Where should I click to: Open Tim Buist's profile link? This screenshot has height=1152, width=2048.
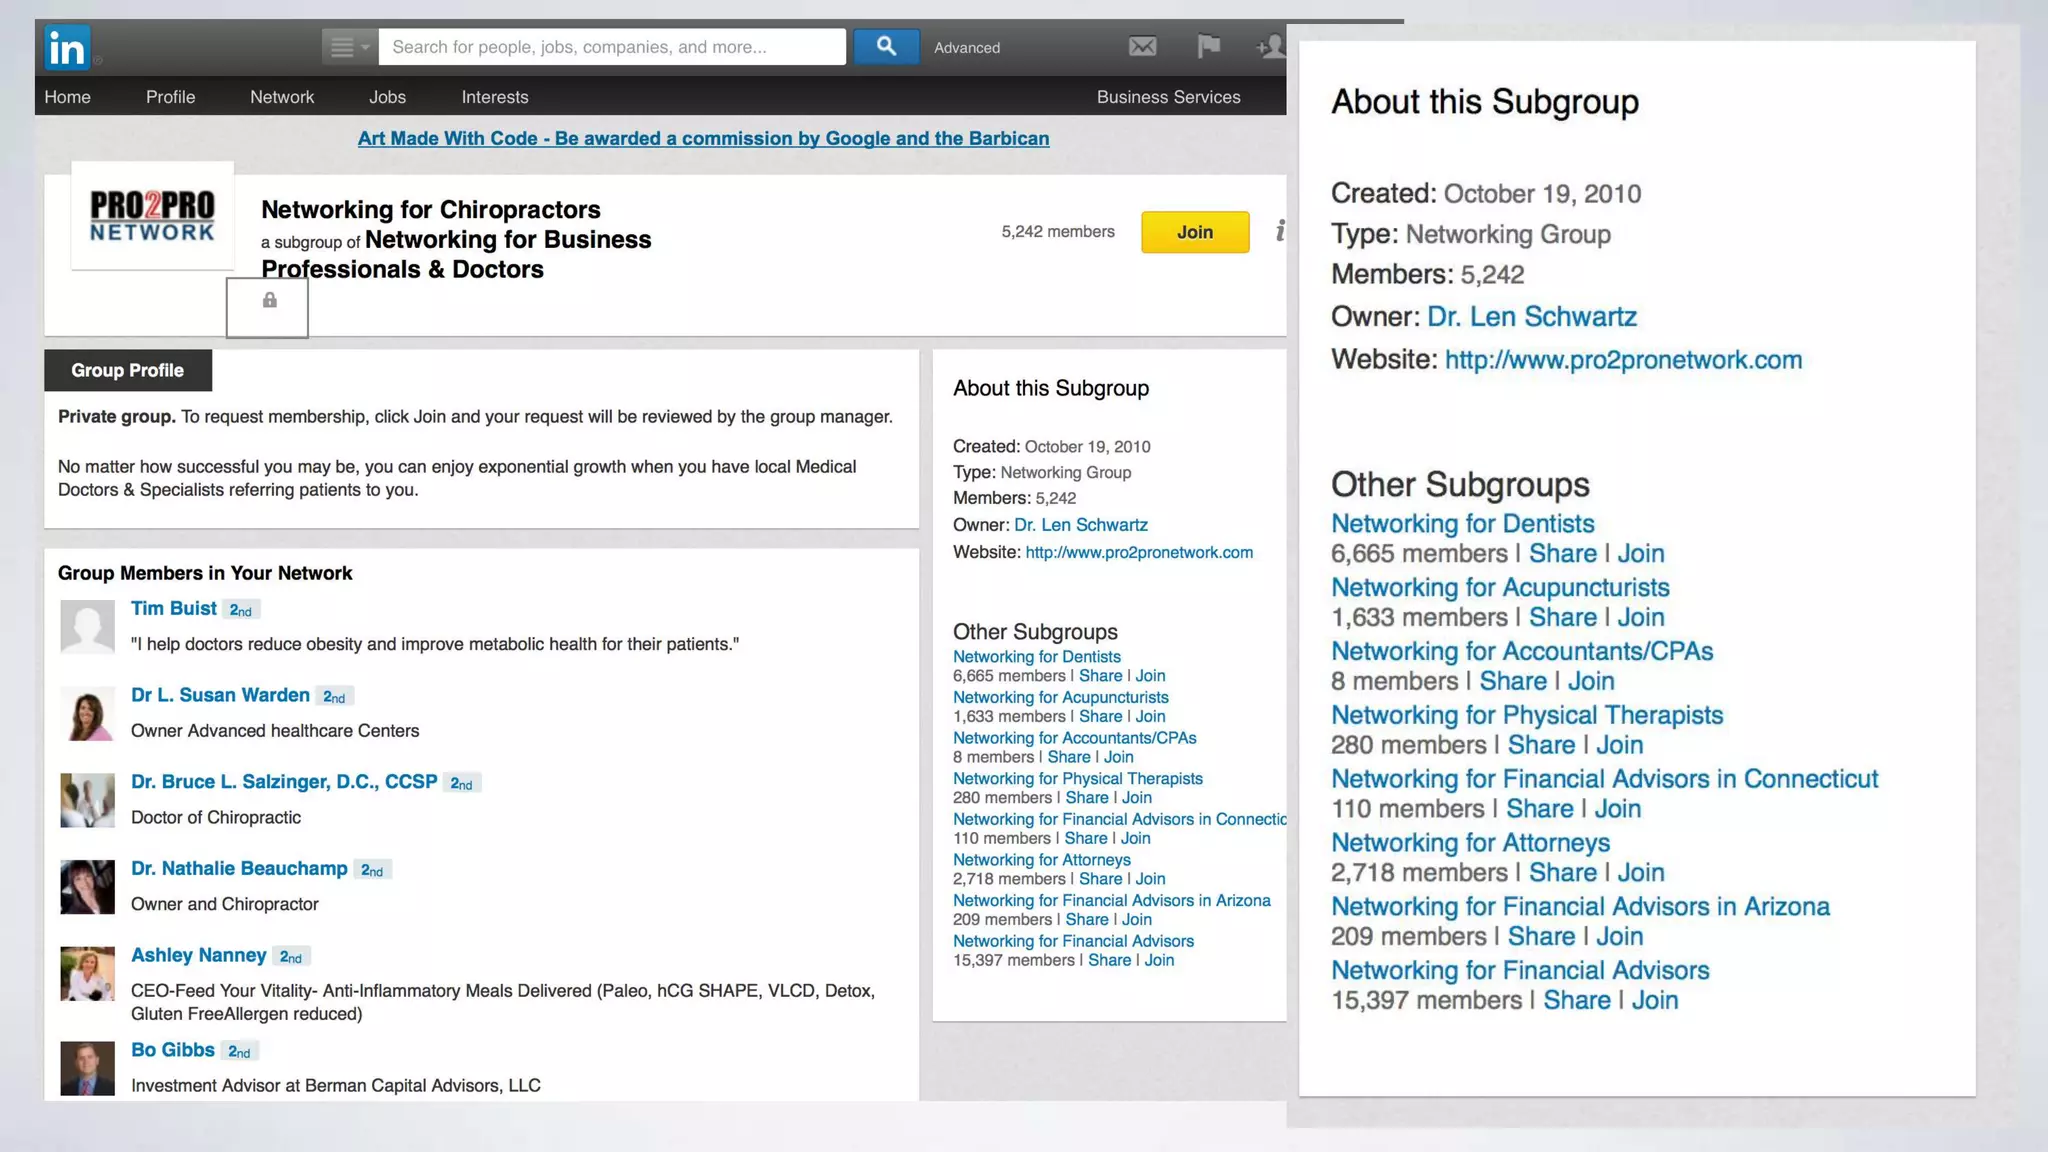[173, 608]
